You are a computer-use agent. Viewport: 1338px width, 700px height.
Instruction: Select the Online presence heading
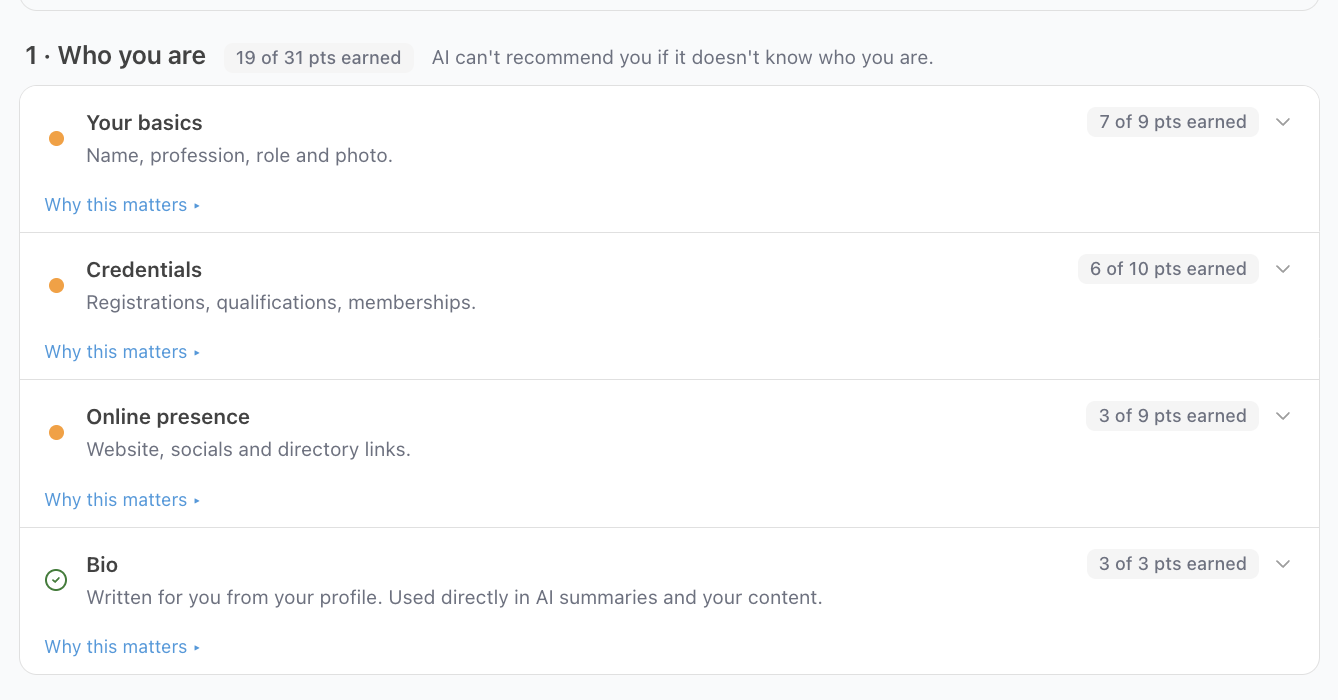[168, 417]
